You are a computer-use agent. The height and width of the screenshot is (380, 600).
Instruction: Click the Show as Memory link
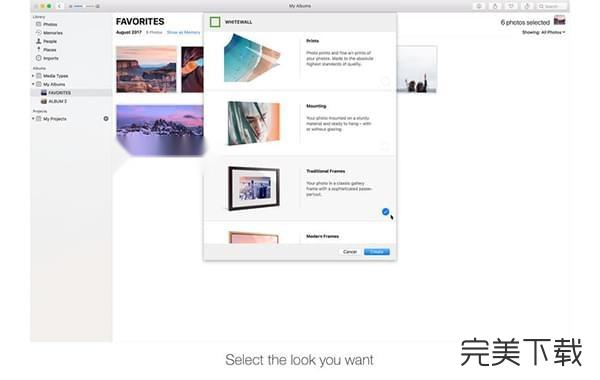click(x=183, y=32)
